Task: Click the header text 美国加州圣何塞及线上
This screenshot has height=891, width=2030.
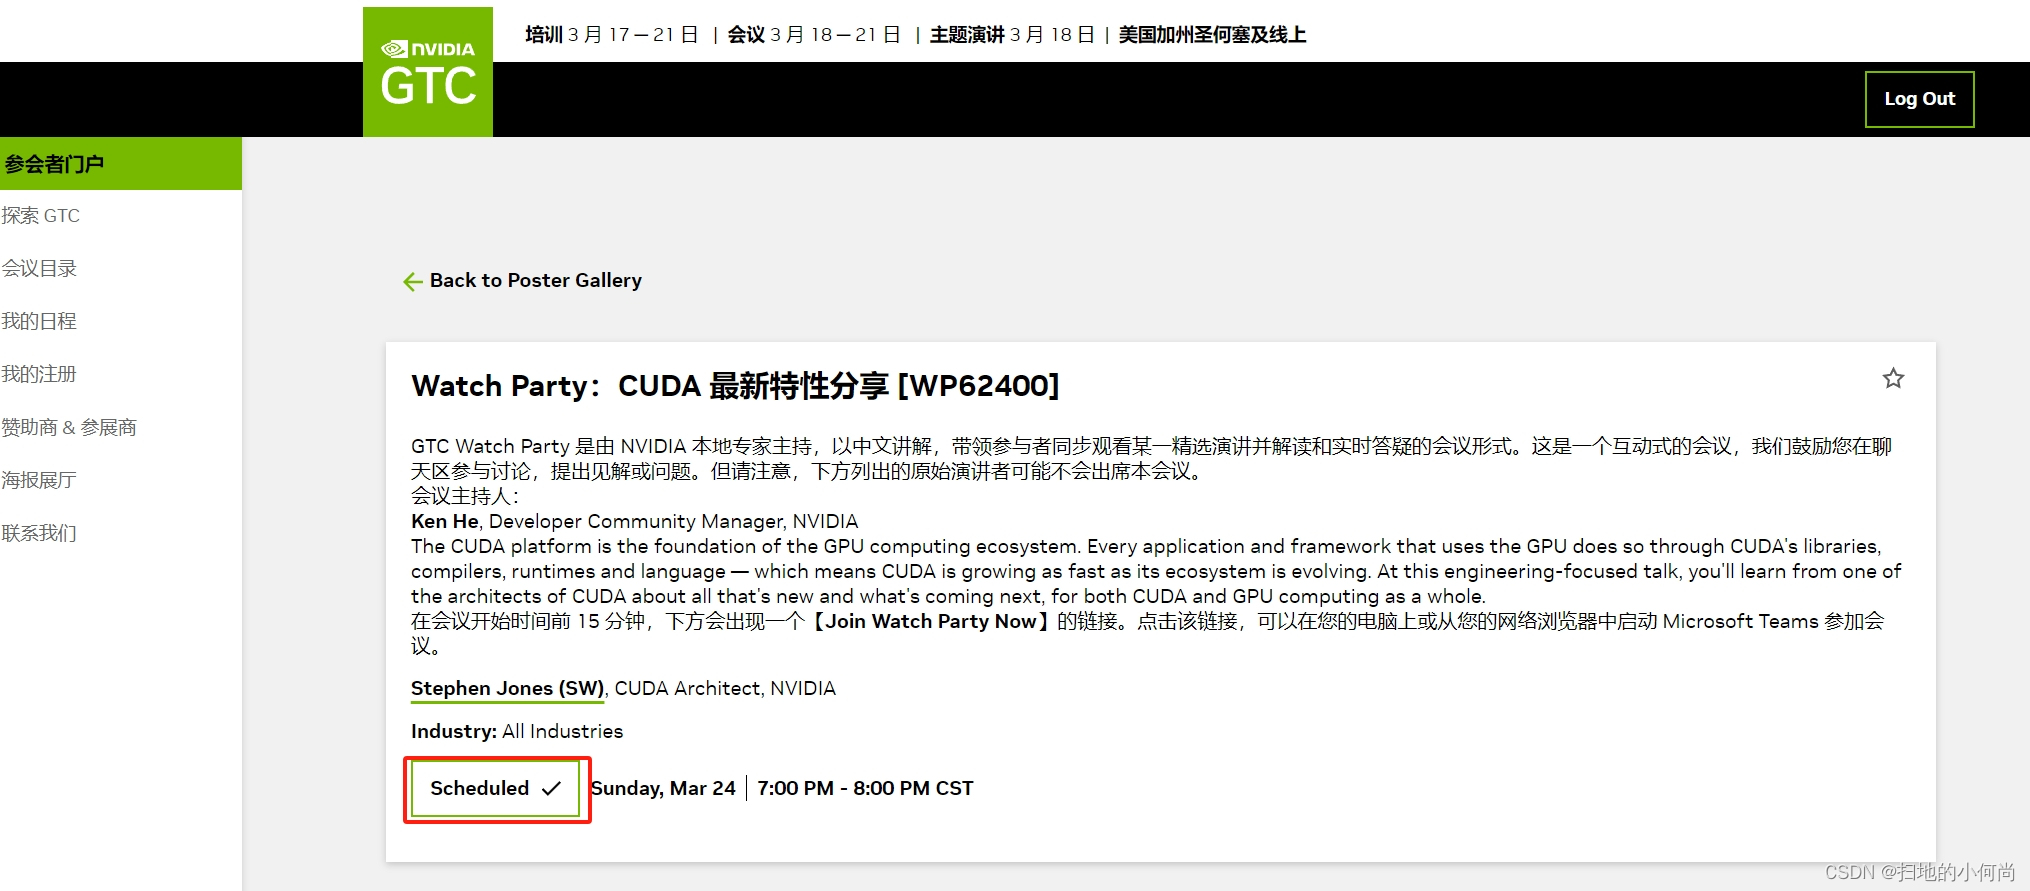Action: pyautogui.click(x=1212, y=35)
